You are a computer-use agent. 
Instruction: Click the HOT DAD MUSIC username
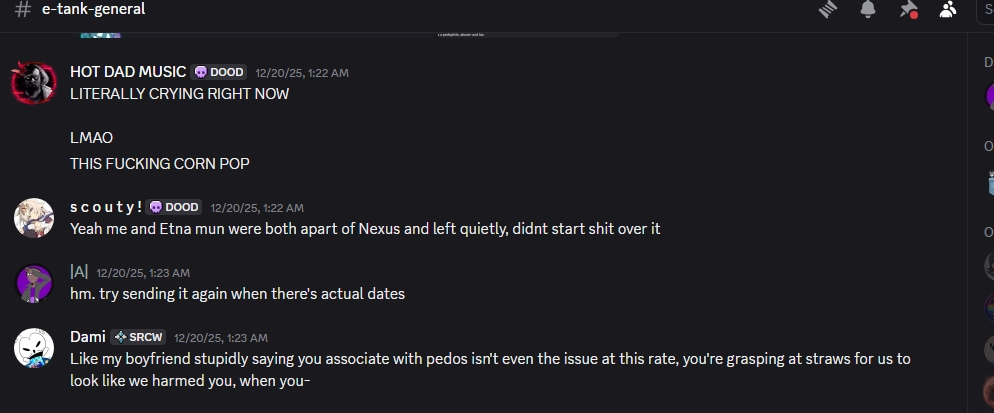(x=128, y=72)
